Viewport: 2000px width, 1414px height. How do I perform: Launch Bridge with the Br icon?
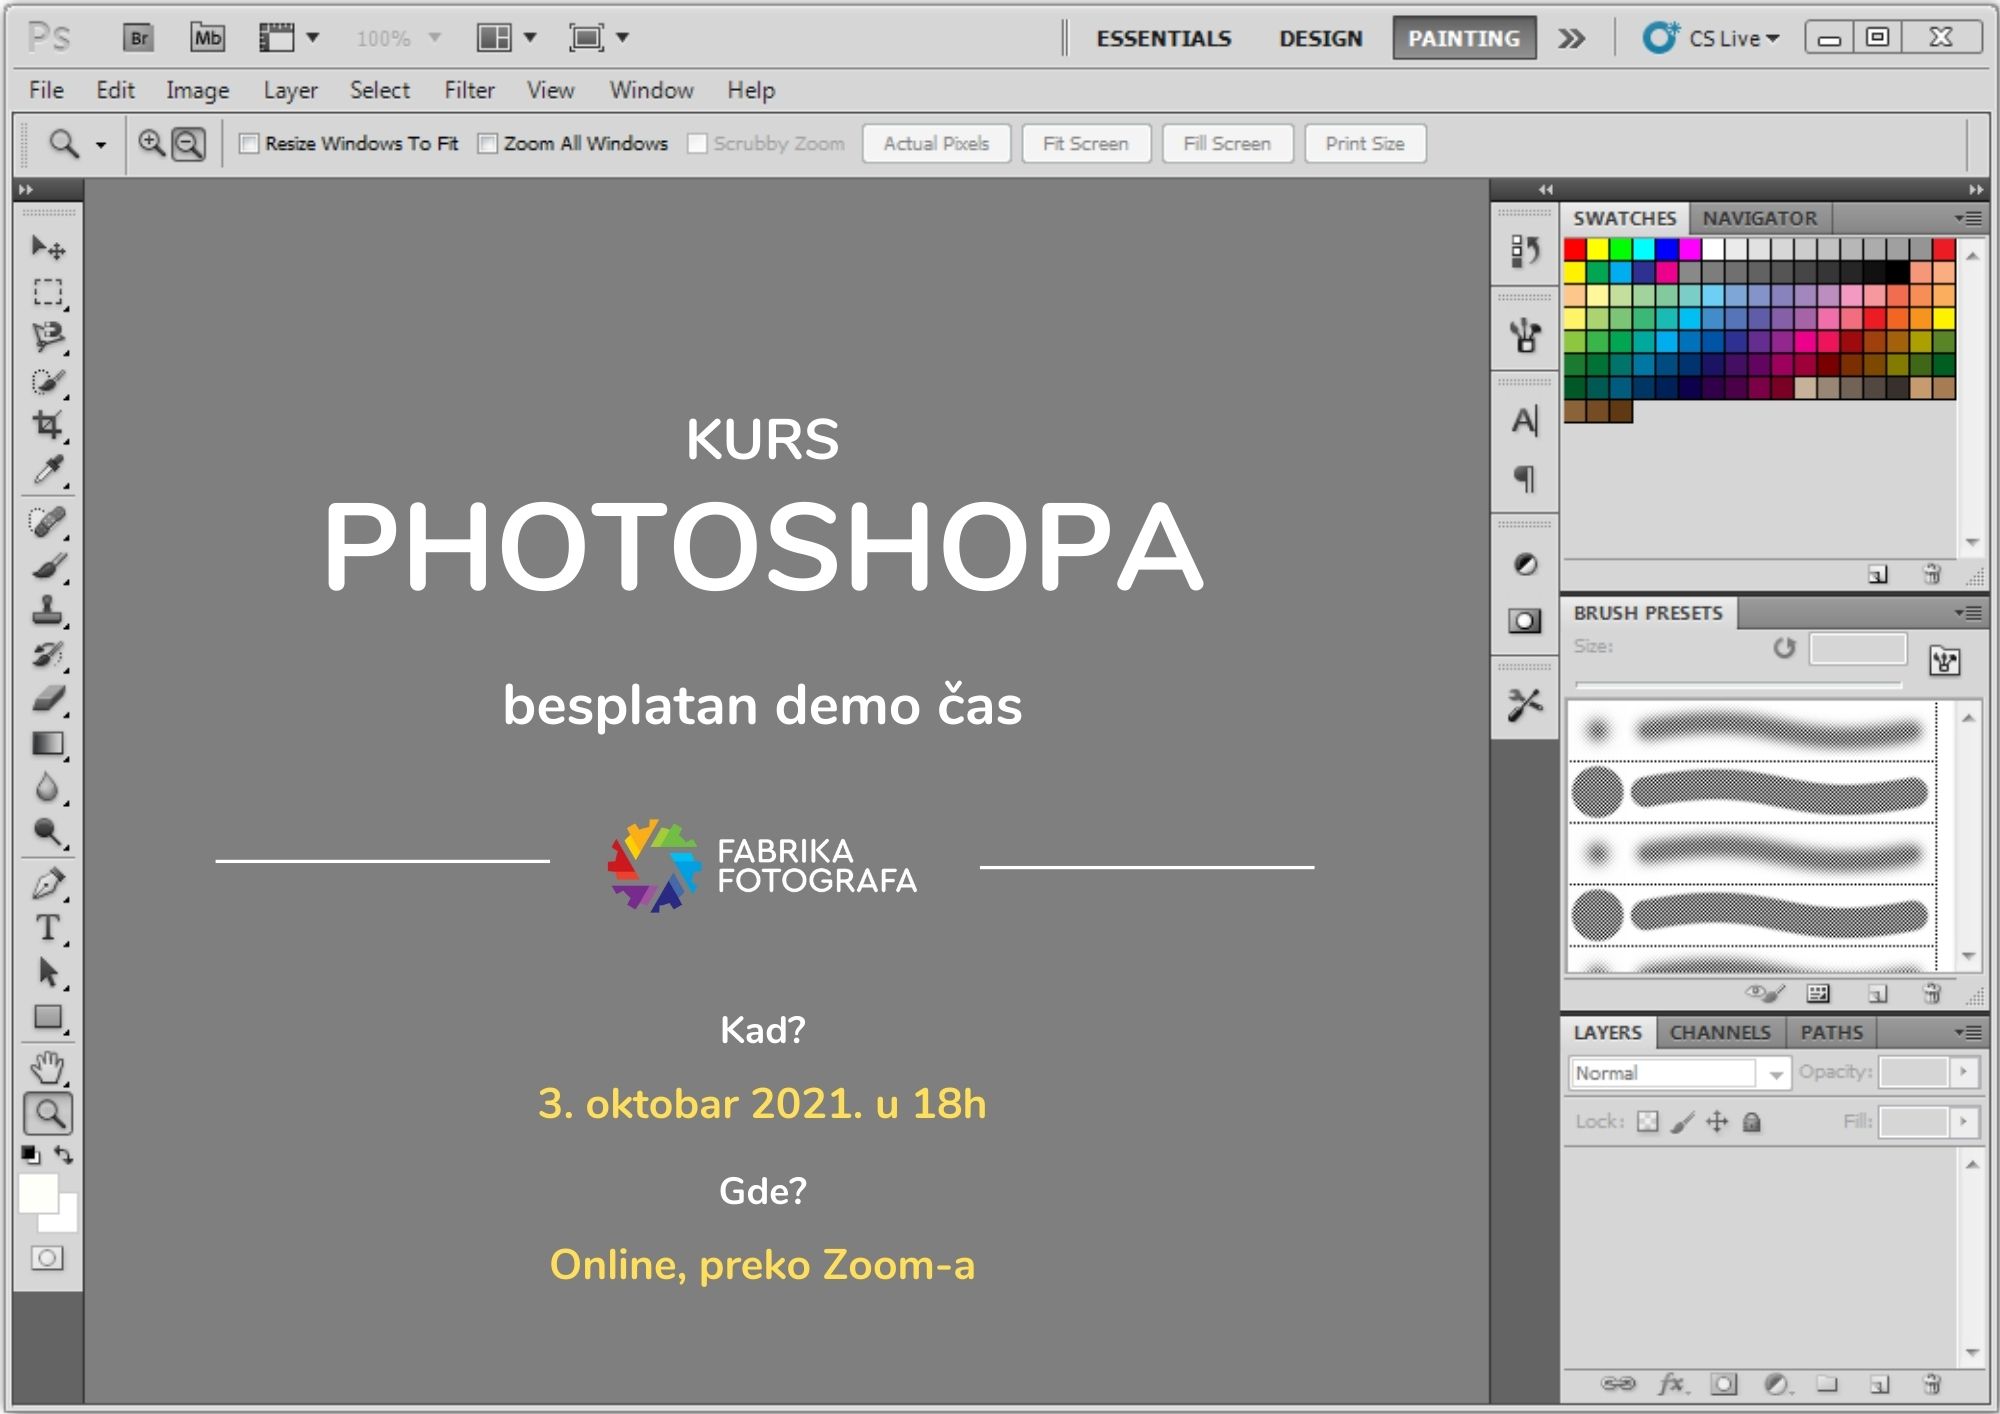tap(138, 38)
